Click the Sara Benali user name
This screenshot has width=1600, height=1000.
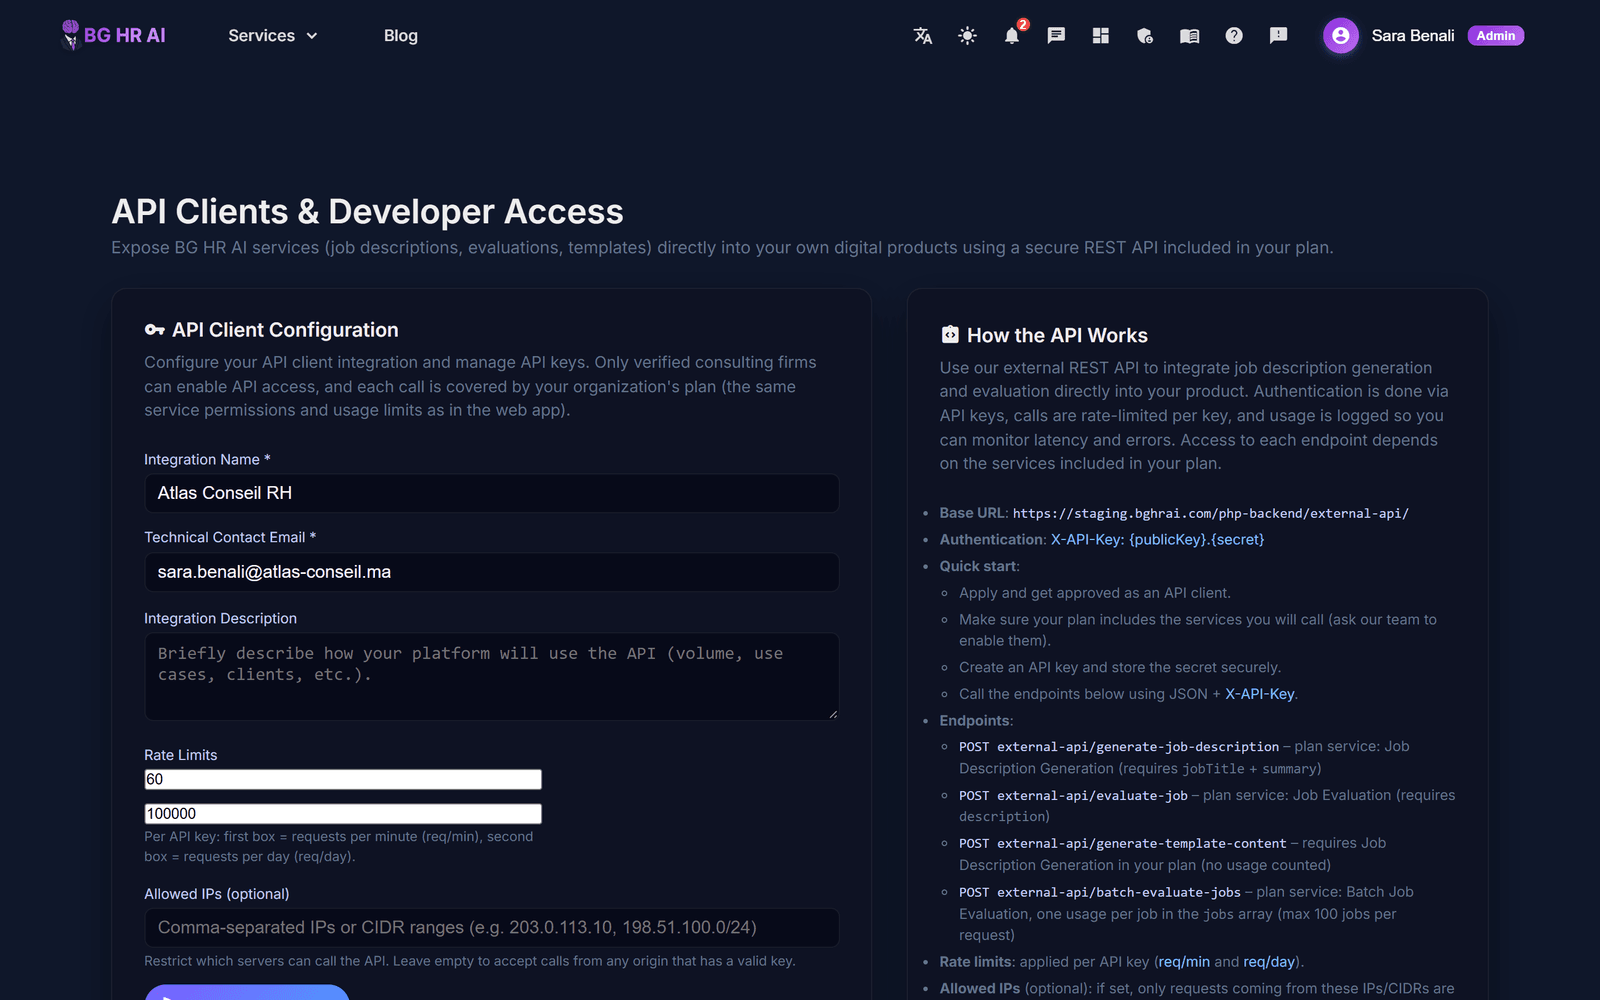point(1412,36)
